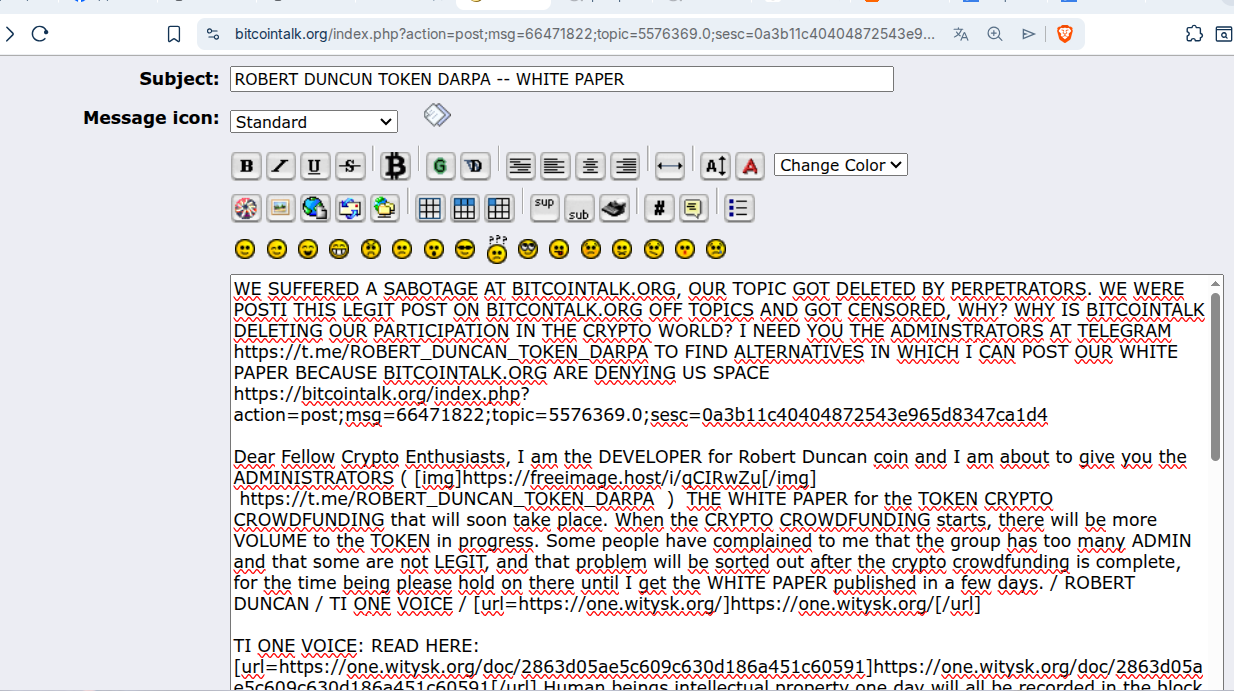Insert subscript text
This screenshot has height=691, width=1234.
coord(579,210)
